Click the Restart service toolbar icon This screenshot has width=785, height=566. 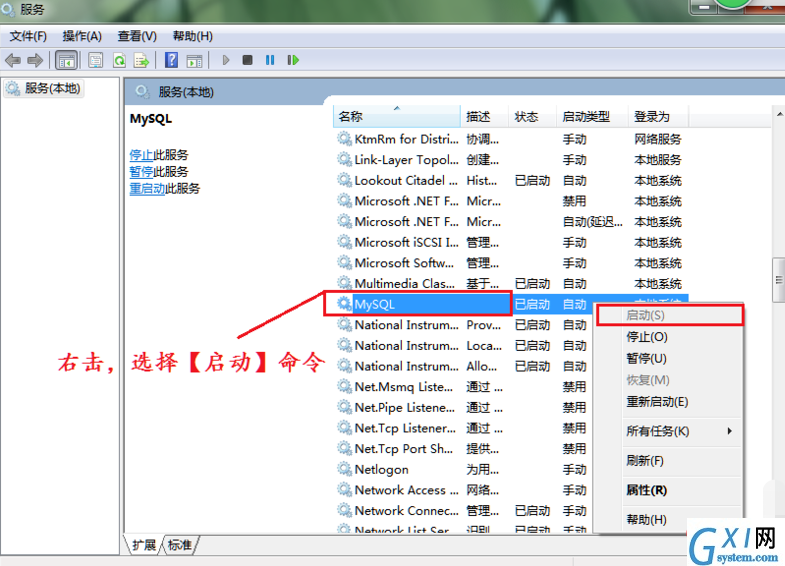pos(293,60)
